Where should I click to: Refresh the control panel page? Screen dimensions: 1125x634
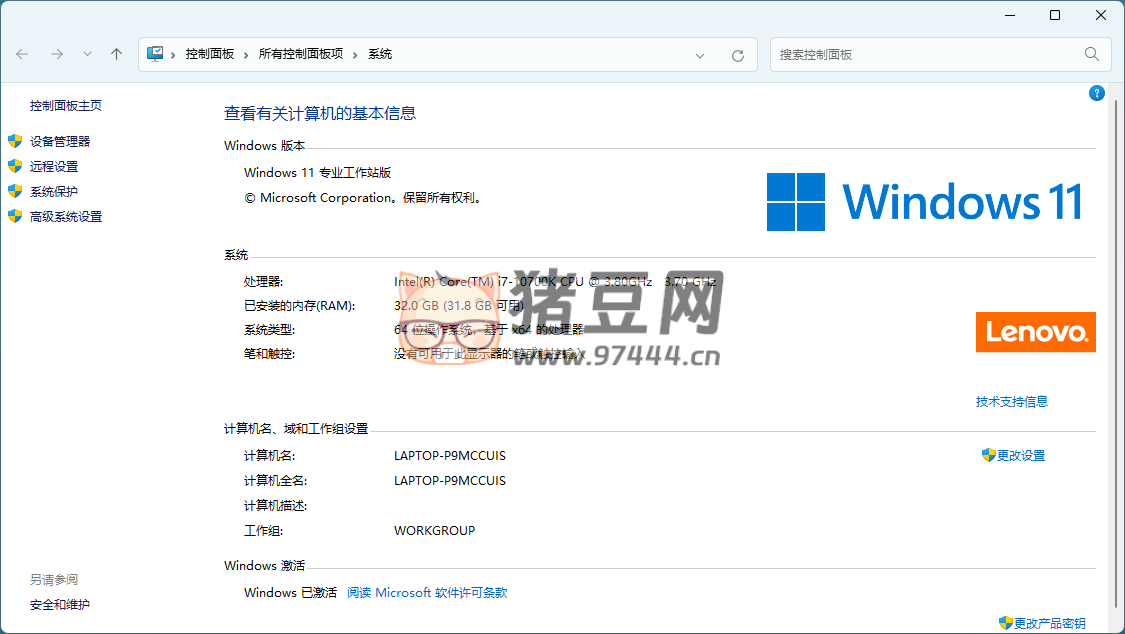[x=738, y=55]
